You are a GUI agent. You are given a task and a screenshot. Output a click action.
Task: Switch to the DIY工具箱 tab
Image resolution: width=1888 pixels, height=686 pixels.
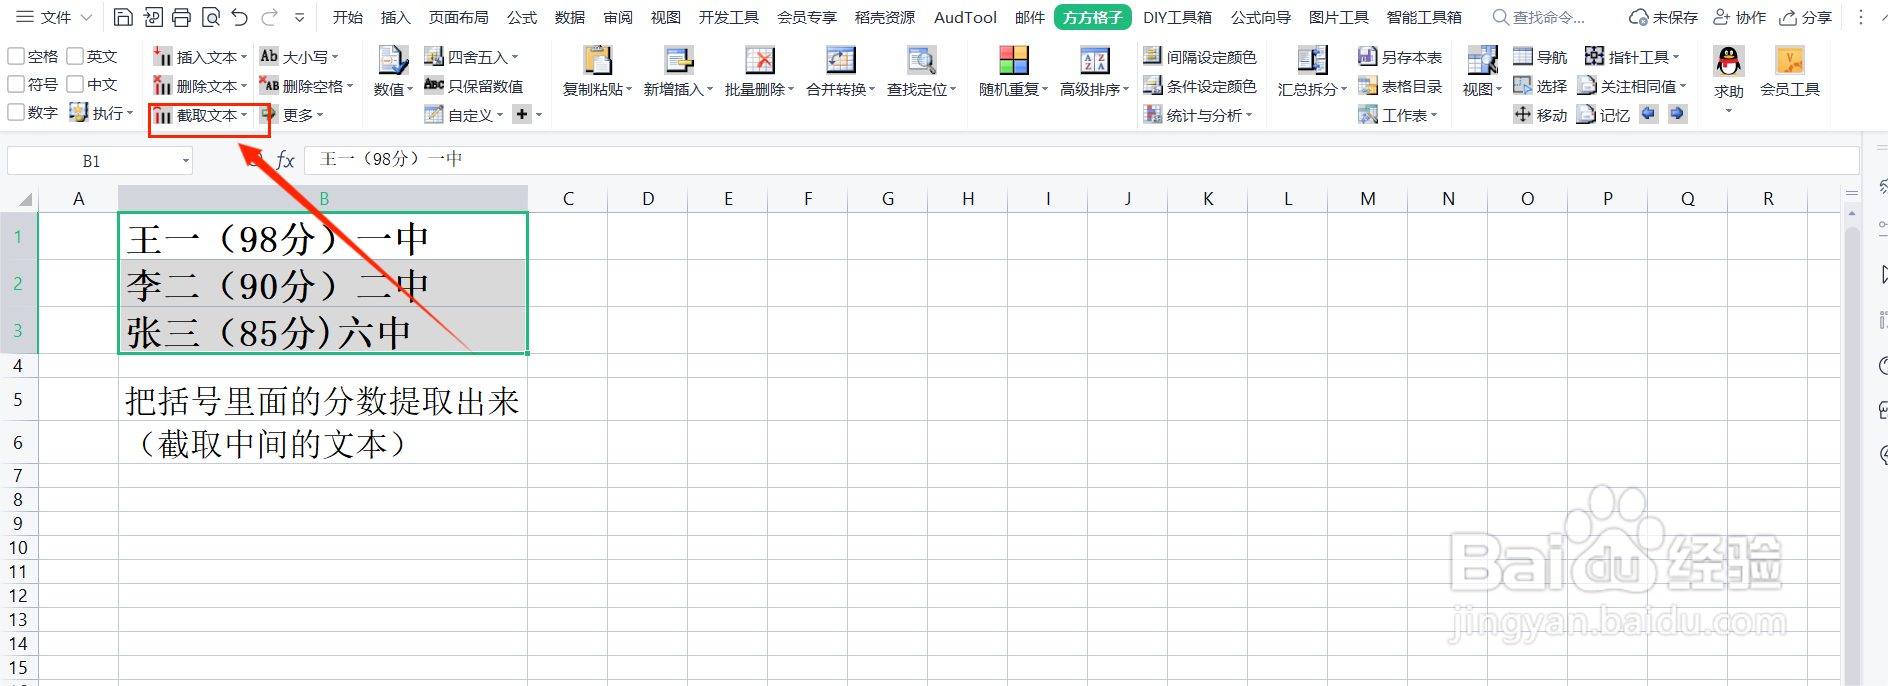point(1177,17)
